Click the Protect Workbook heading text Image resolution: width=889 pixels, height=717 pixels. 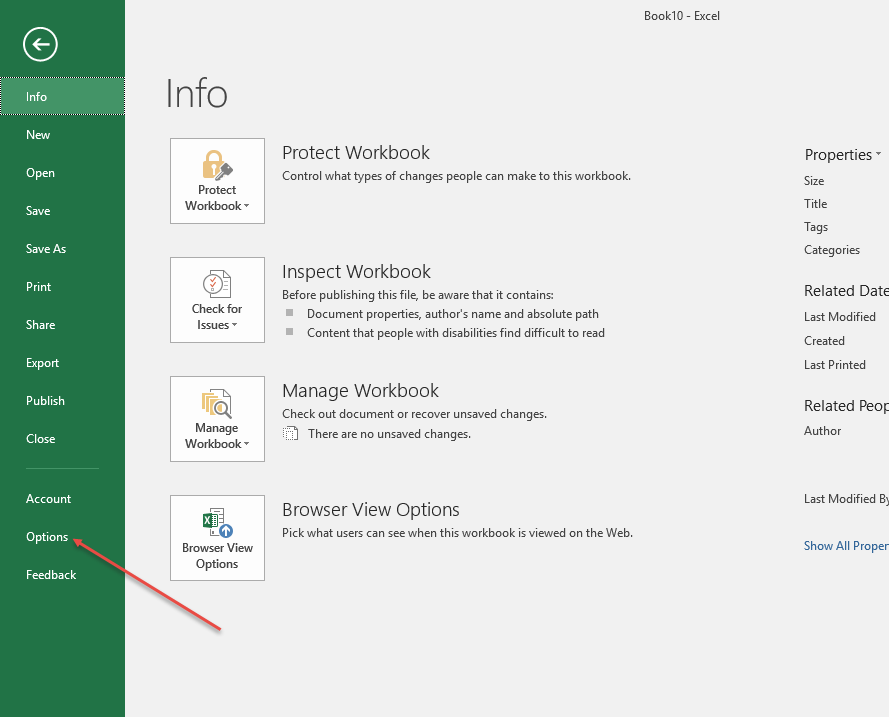355,152
